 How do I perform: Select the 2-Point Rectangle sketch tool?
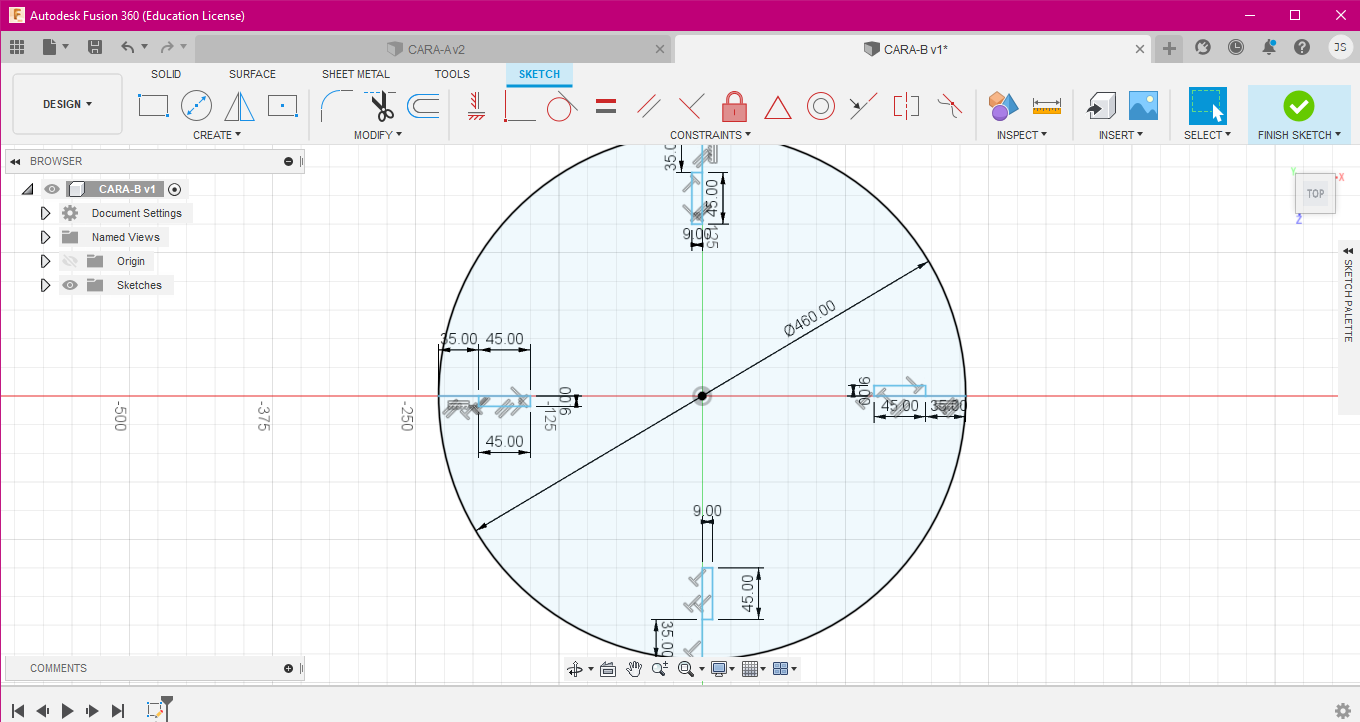[x=153, y=105]
